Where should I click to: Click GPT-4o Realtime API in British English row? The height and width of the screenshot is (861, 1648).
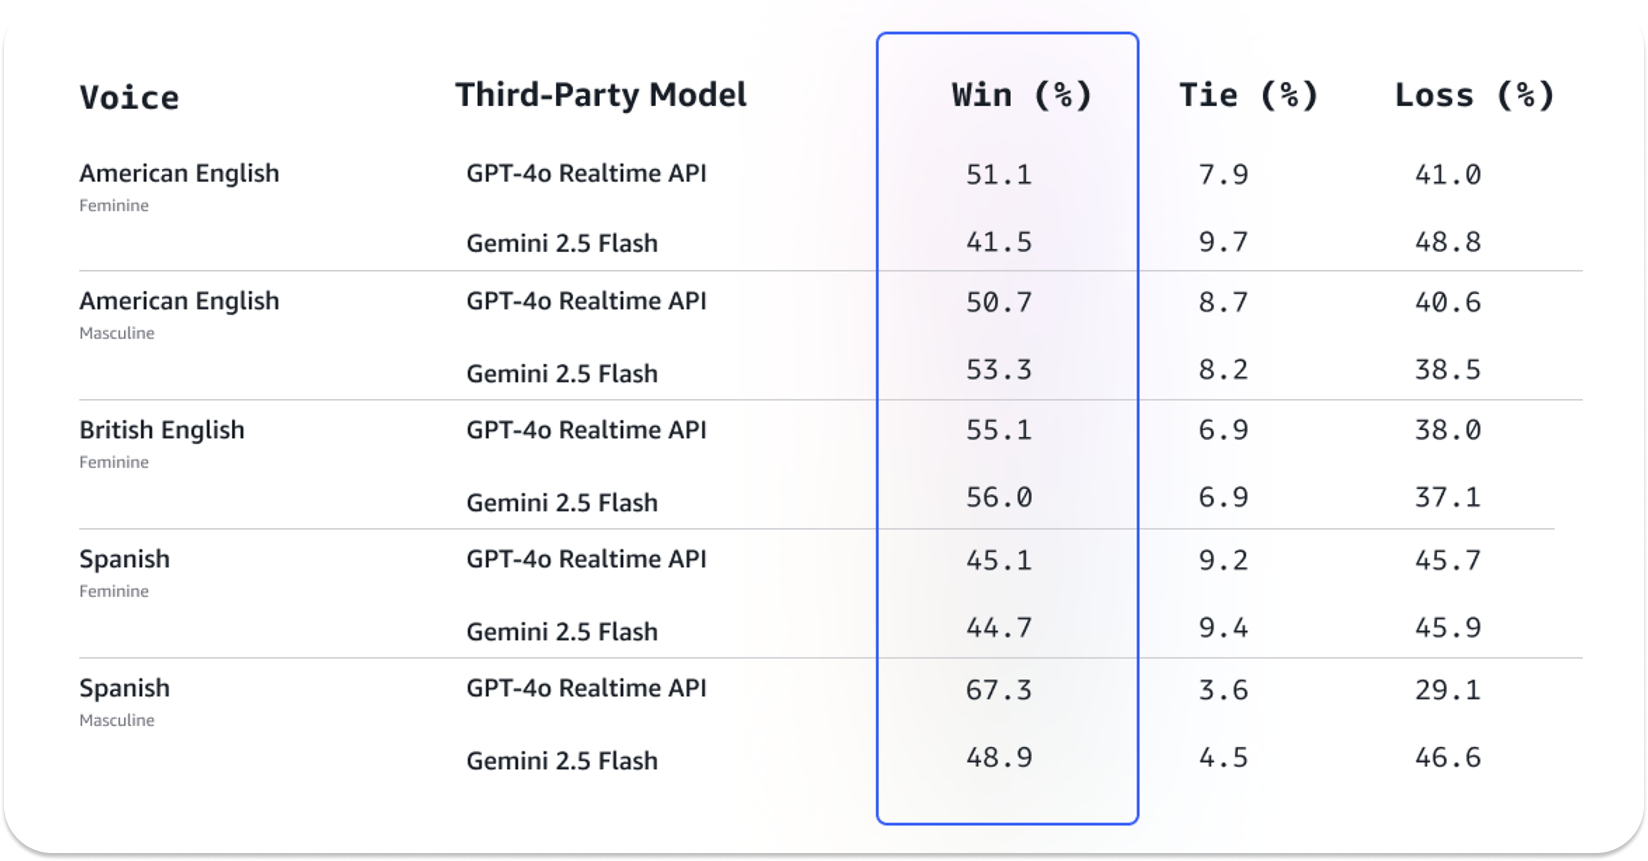[x=586, y=430]
